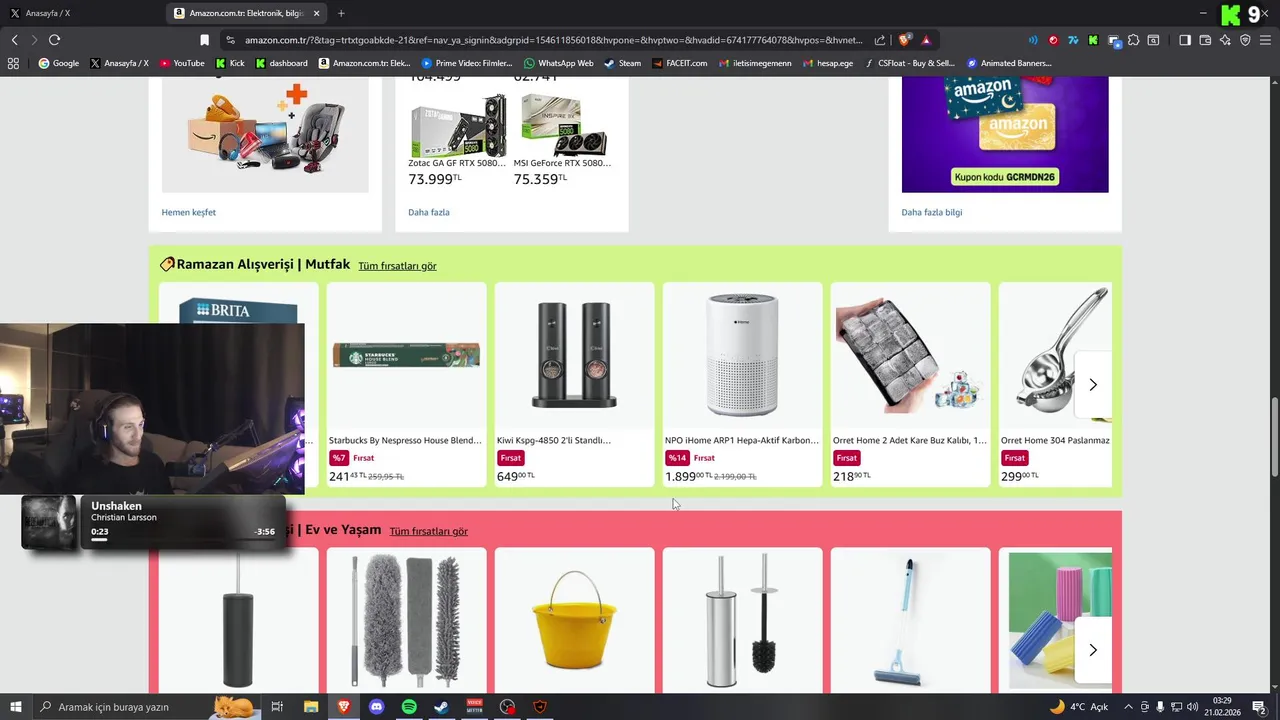
Task: Open MSI GeForce RTX 5080 product
Action: tap(563, 141)
